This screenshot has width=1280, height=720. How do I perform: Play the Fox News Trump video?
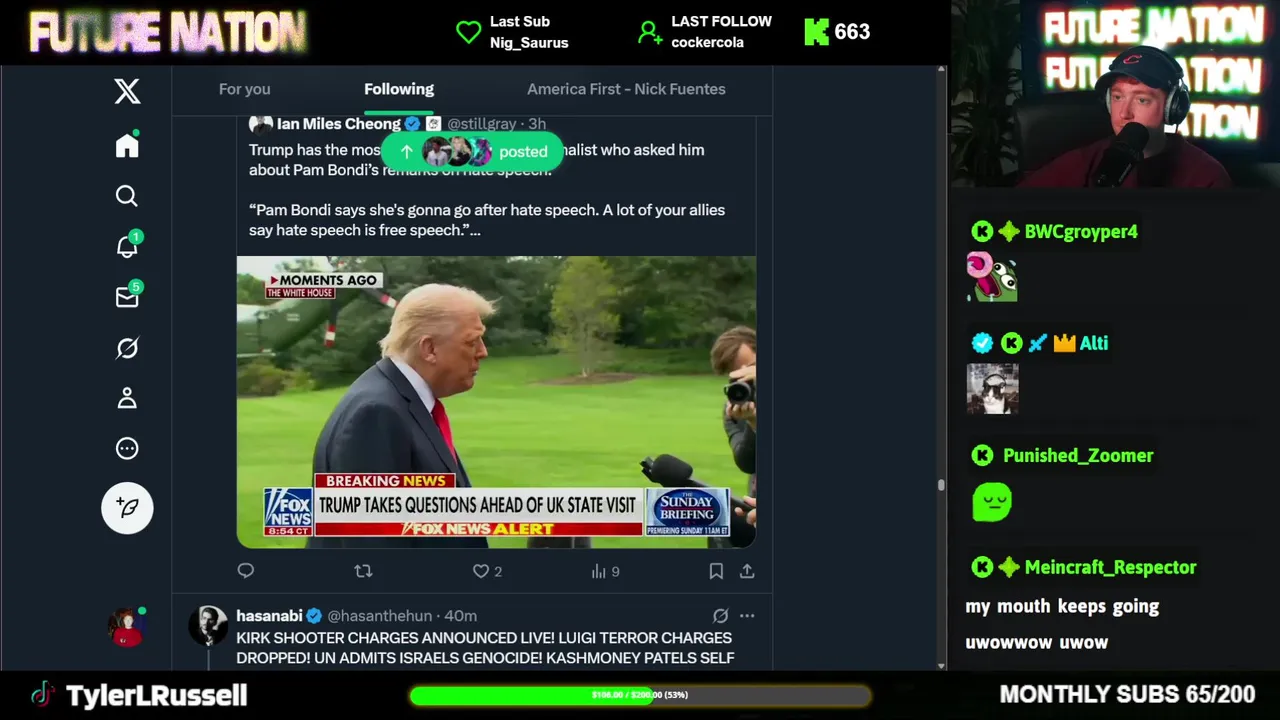pyautogui.click(x=496, y=402)
